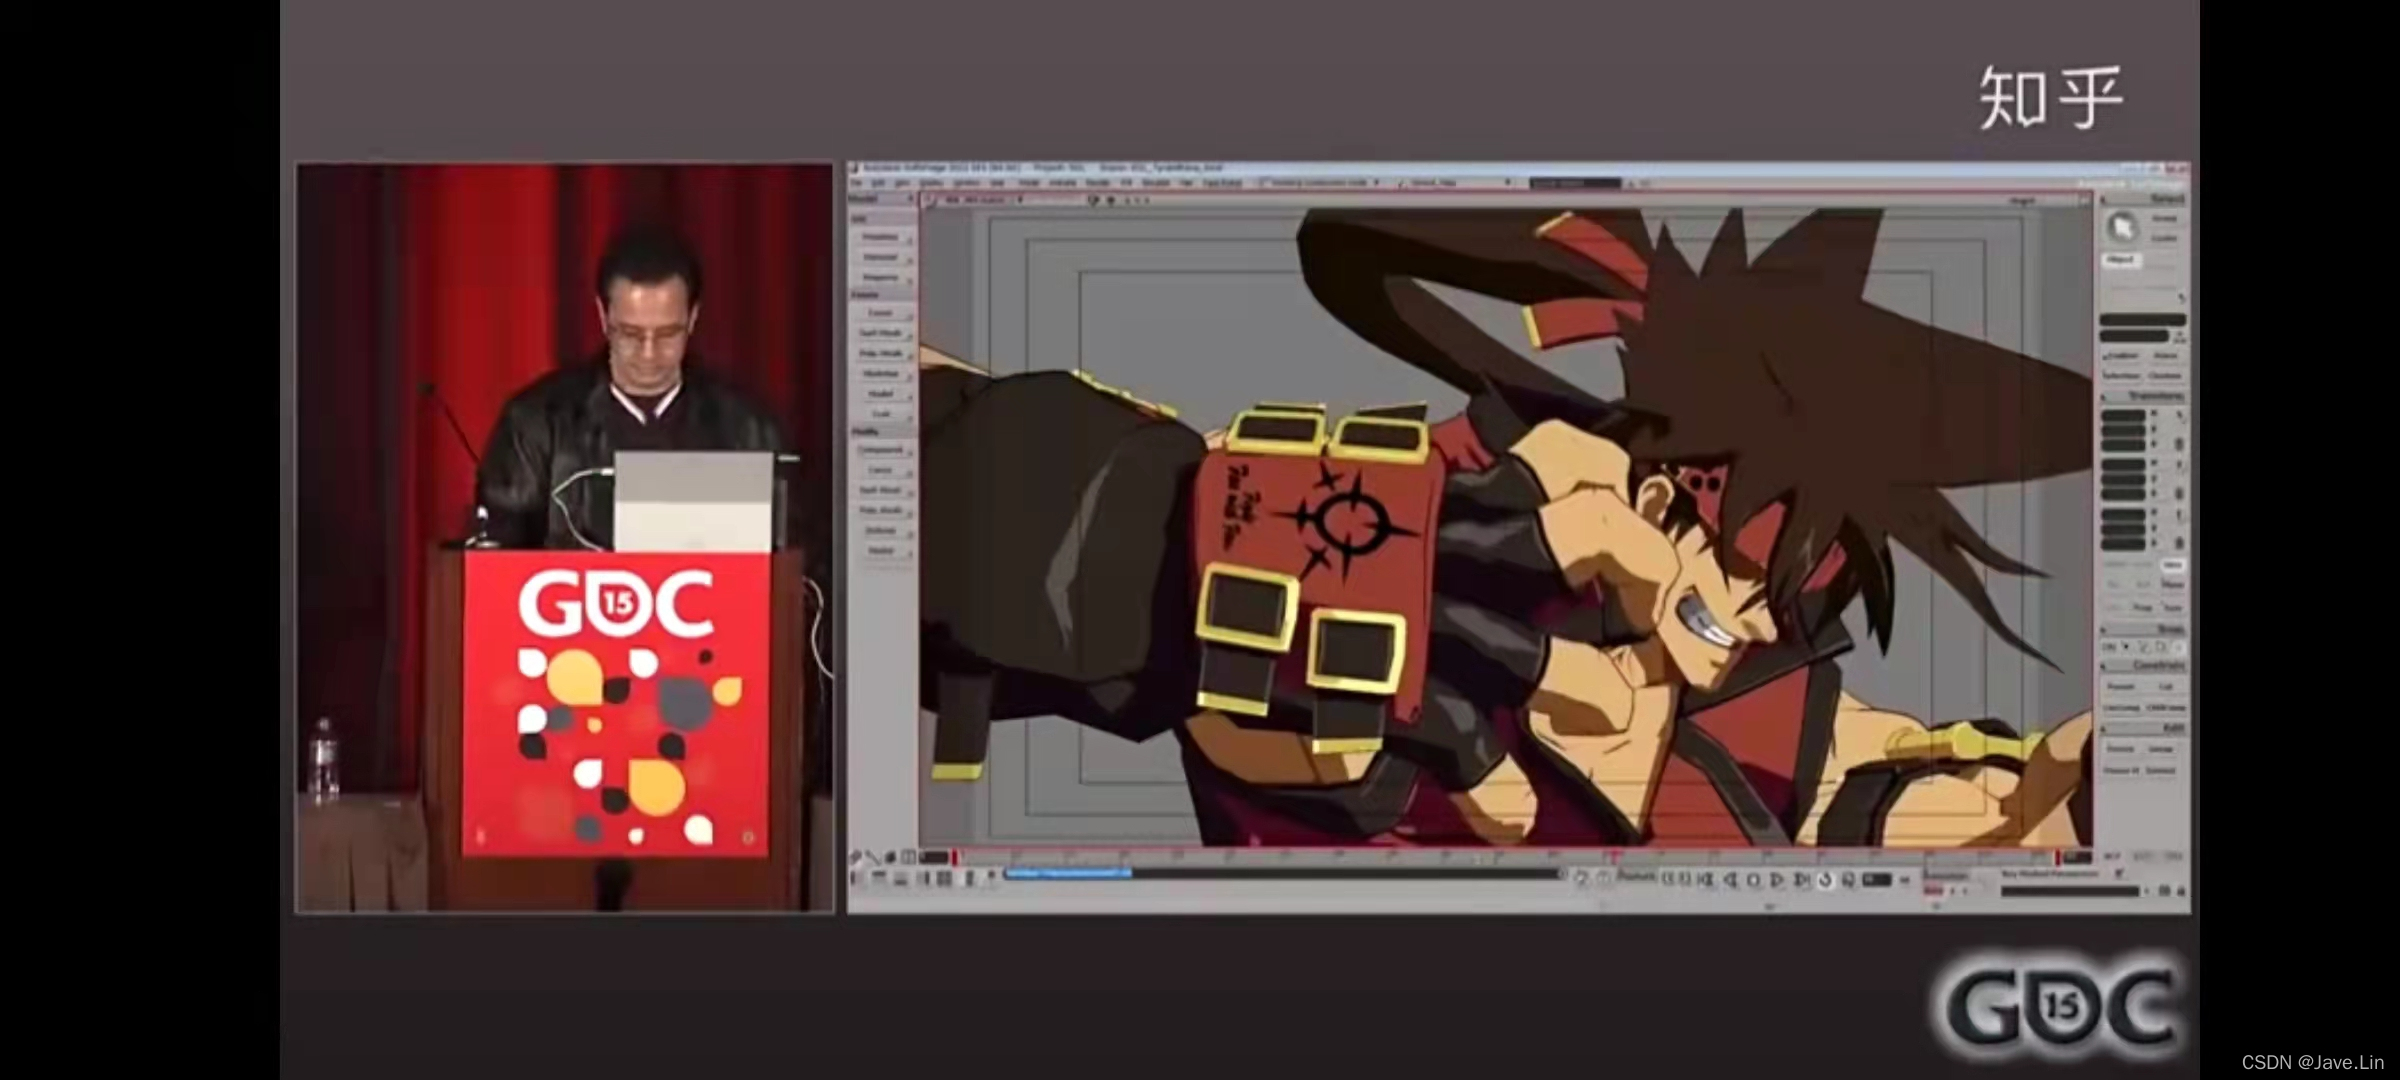
Task: Toggle the playback Loop button
Action: (x=1825, y=880)
